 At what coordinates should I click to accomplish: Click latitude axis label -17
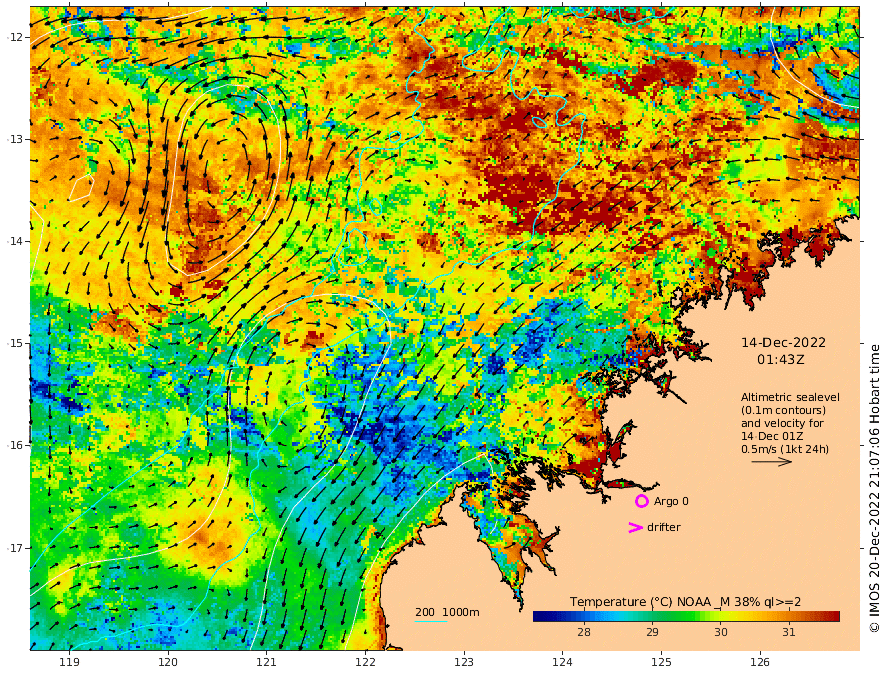point(15,548)
